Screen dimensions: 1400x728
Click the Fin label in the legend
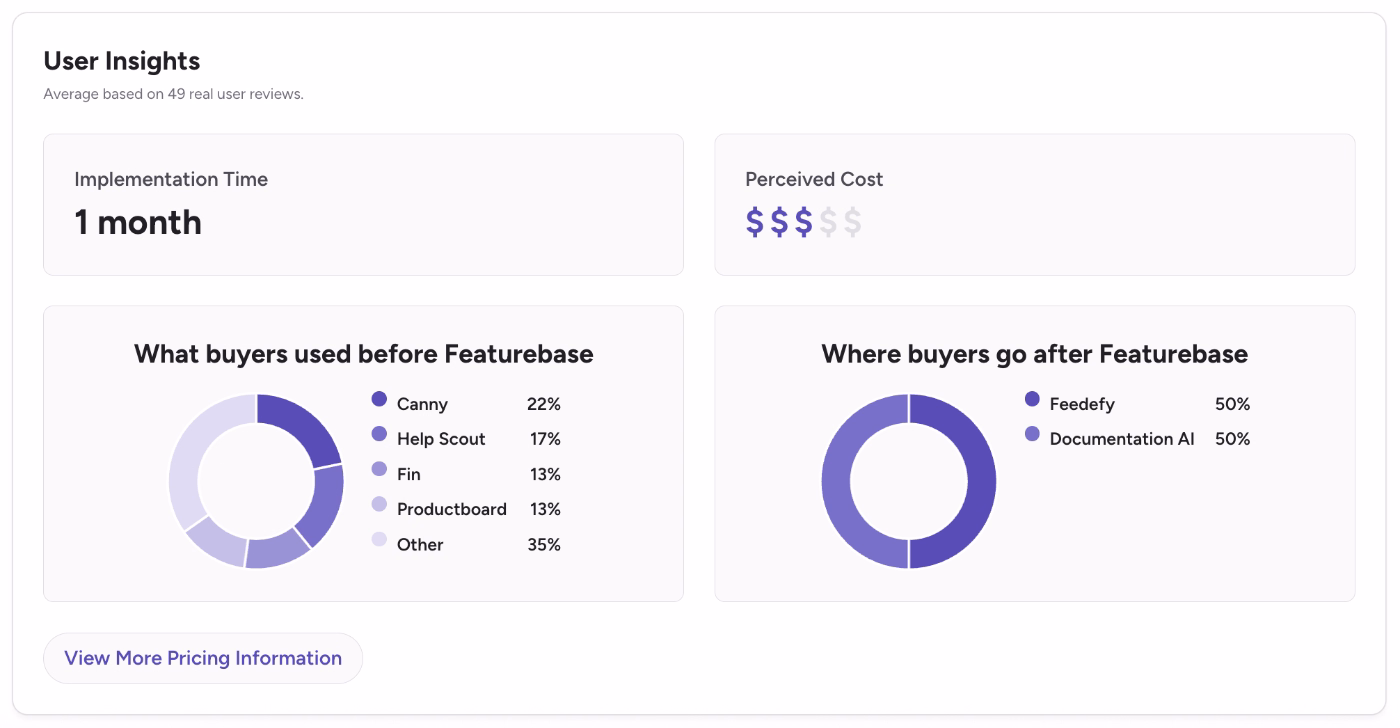coord(409,474)
